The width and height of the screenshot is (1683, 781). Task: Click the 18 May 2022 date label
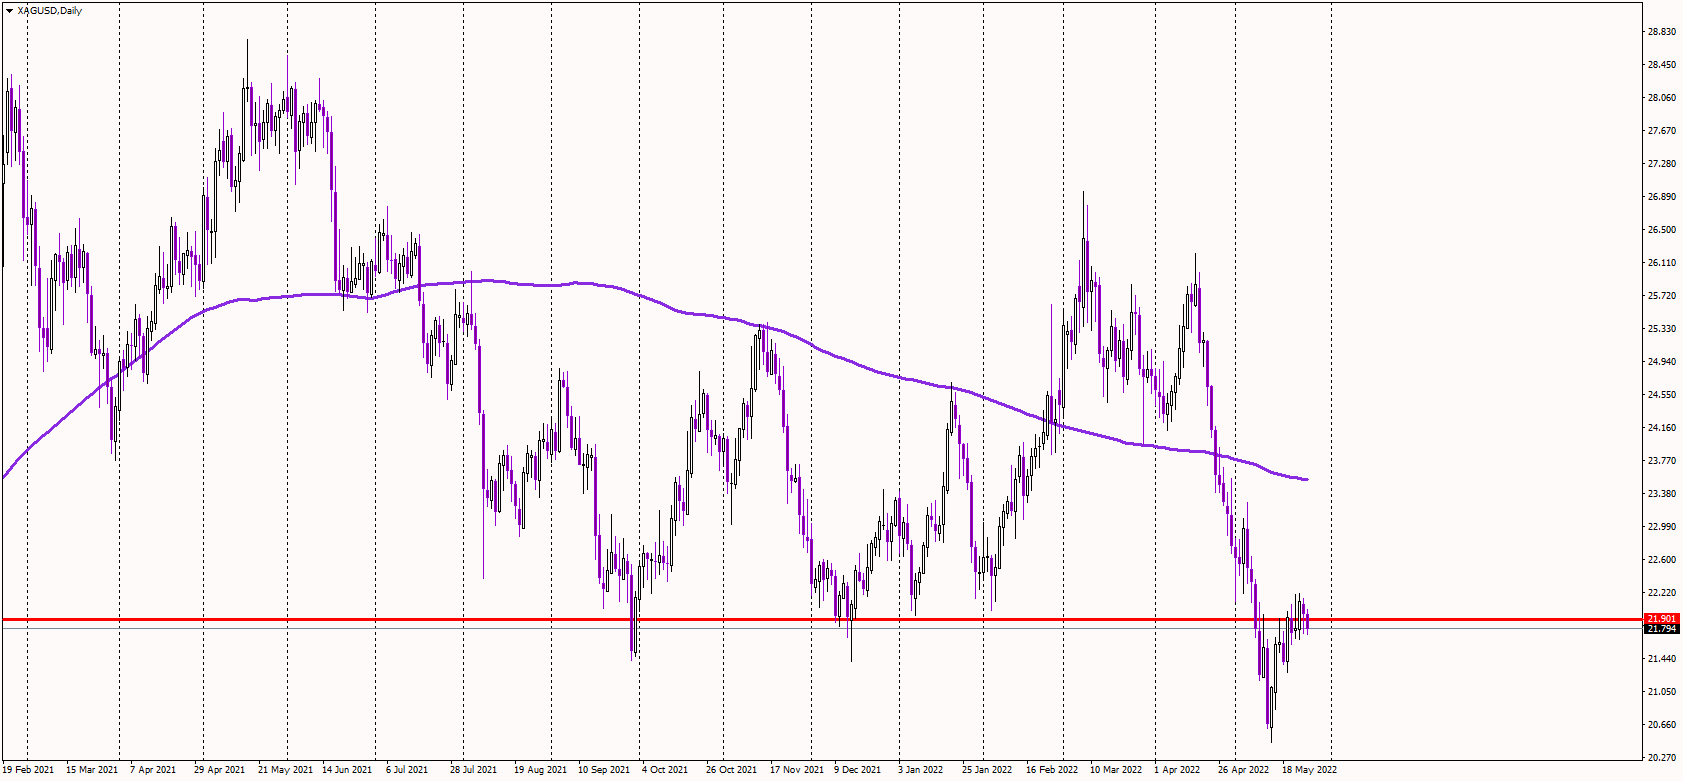[x=1309, y=770]
